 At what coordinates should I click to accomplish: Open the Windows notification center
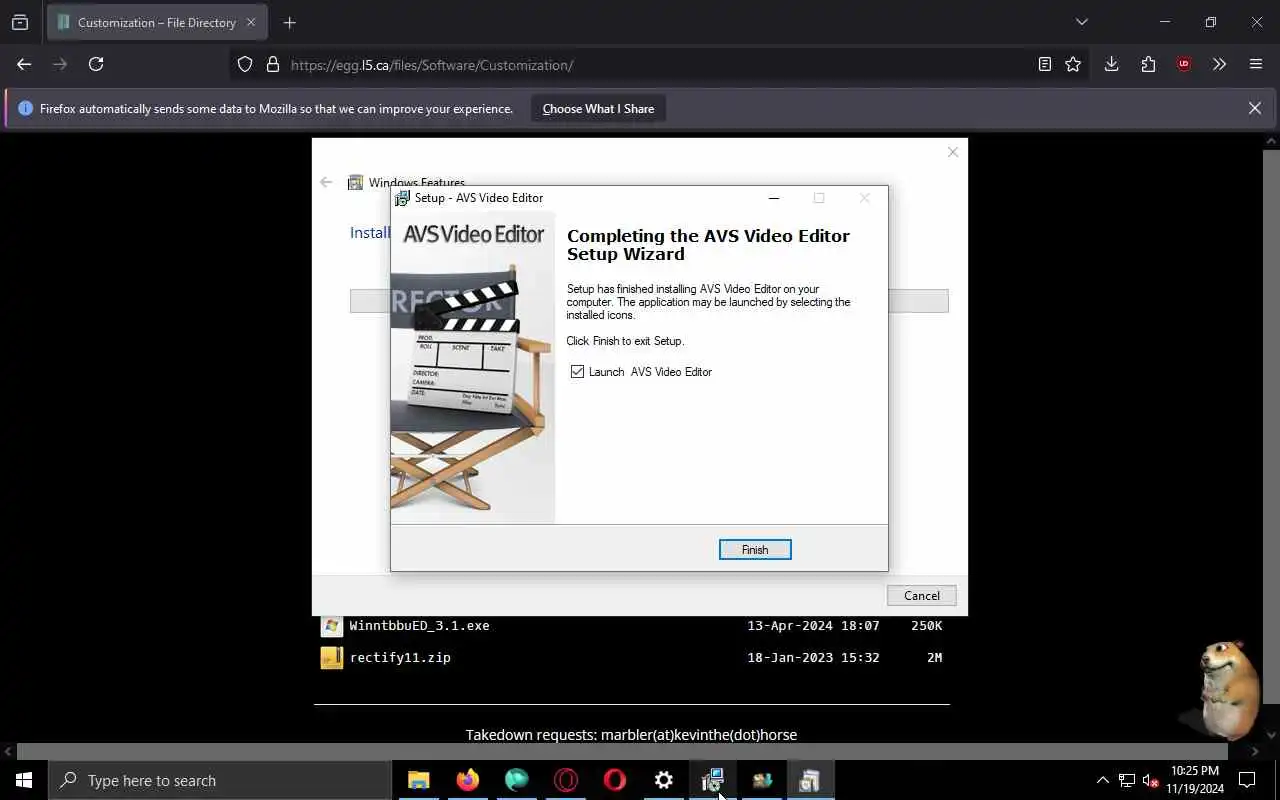tap(1247, 780)
